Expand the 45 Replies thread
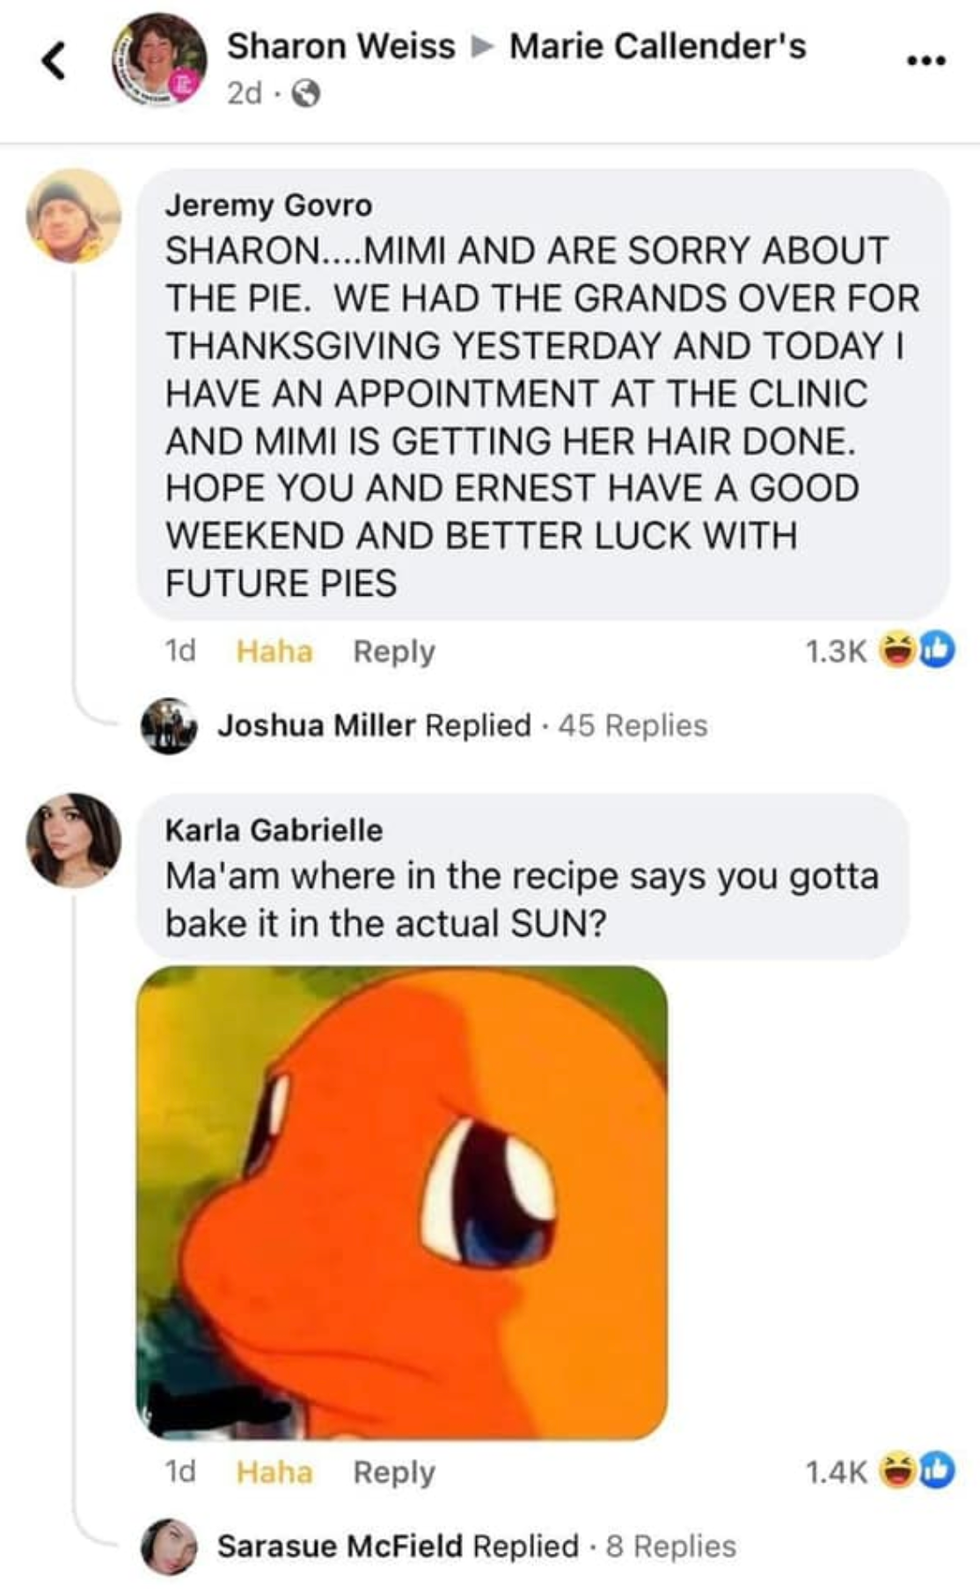980x1589 pixels. click(632, 725)
